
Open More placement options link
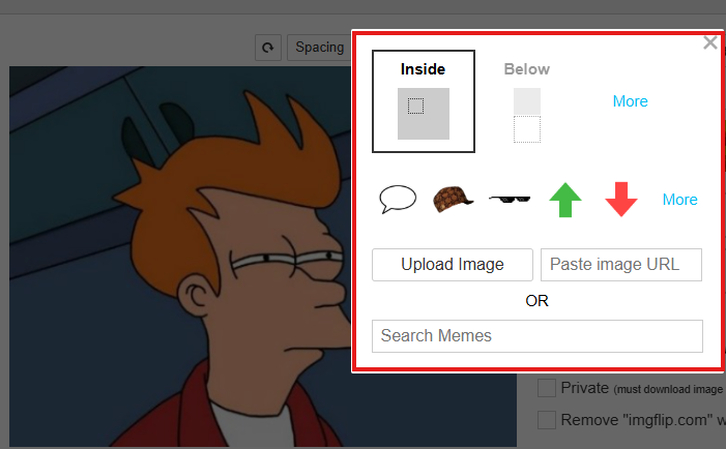(x=630, y=101)
